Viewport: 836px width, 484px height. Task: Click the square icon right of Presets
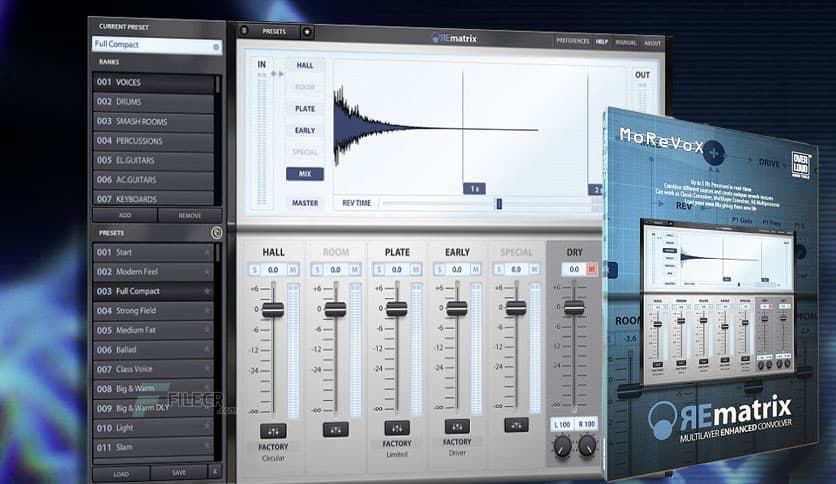307,32
